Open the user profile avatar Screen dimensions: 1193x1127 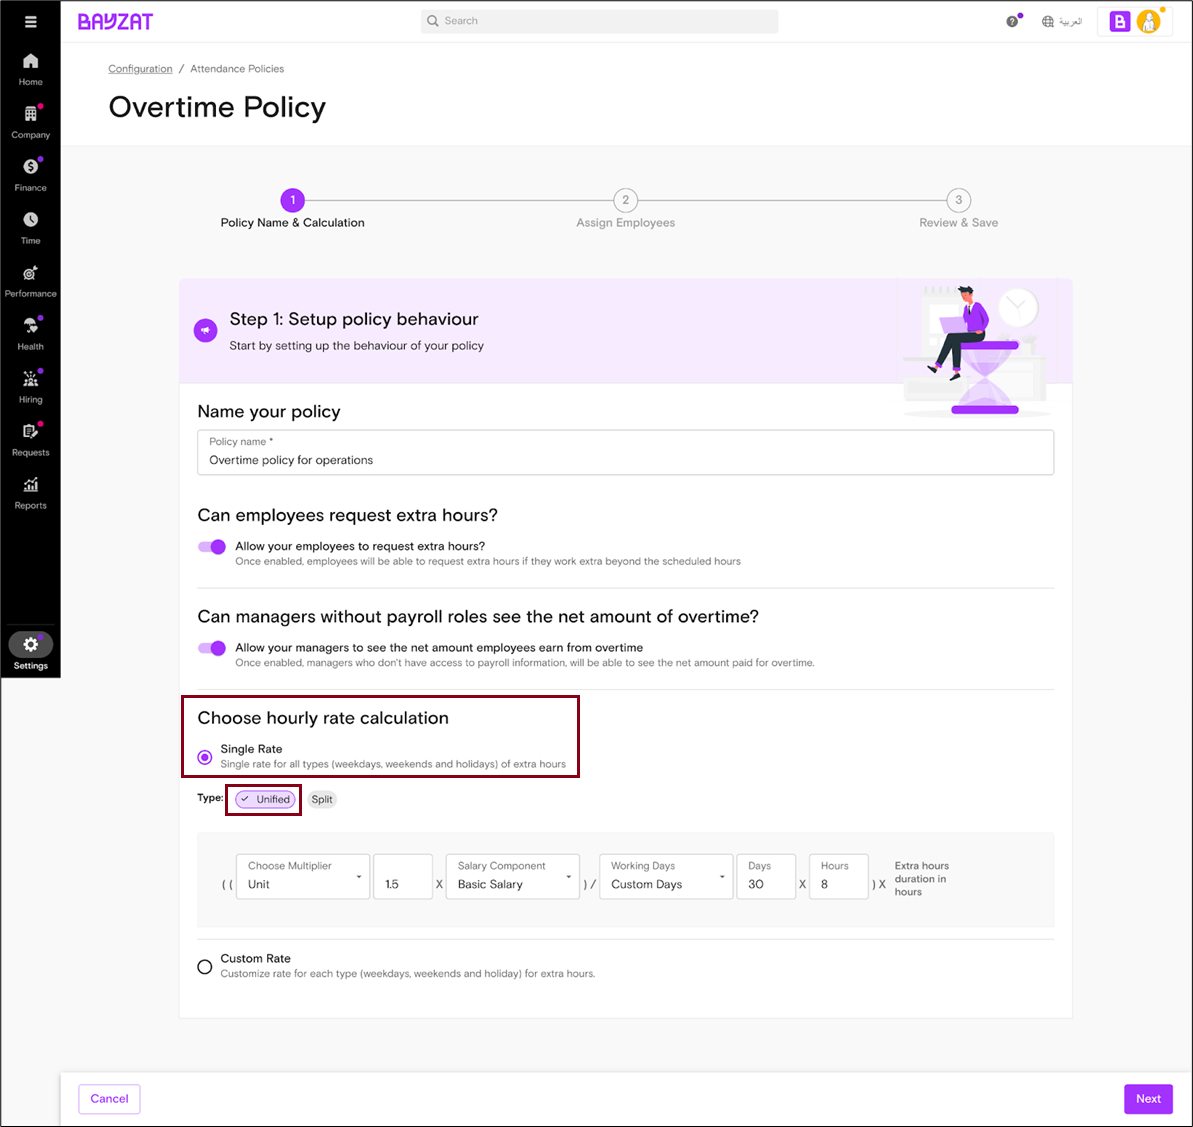point(1148,21)
